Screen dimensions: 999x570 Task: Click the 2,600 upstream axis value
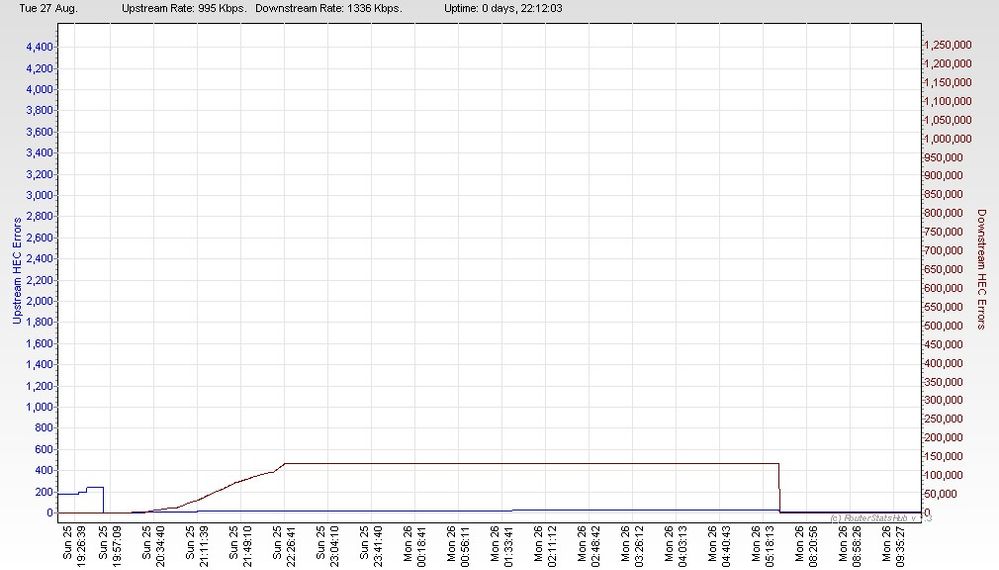[x=40, y=238]
